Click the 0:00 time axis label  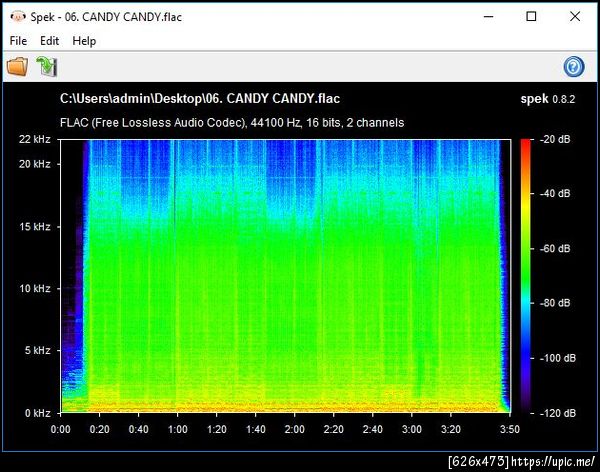(x=60, y=429)
